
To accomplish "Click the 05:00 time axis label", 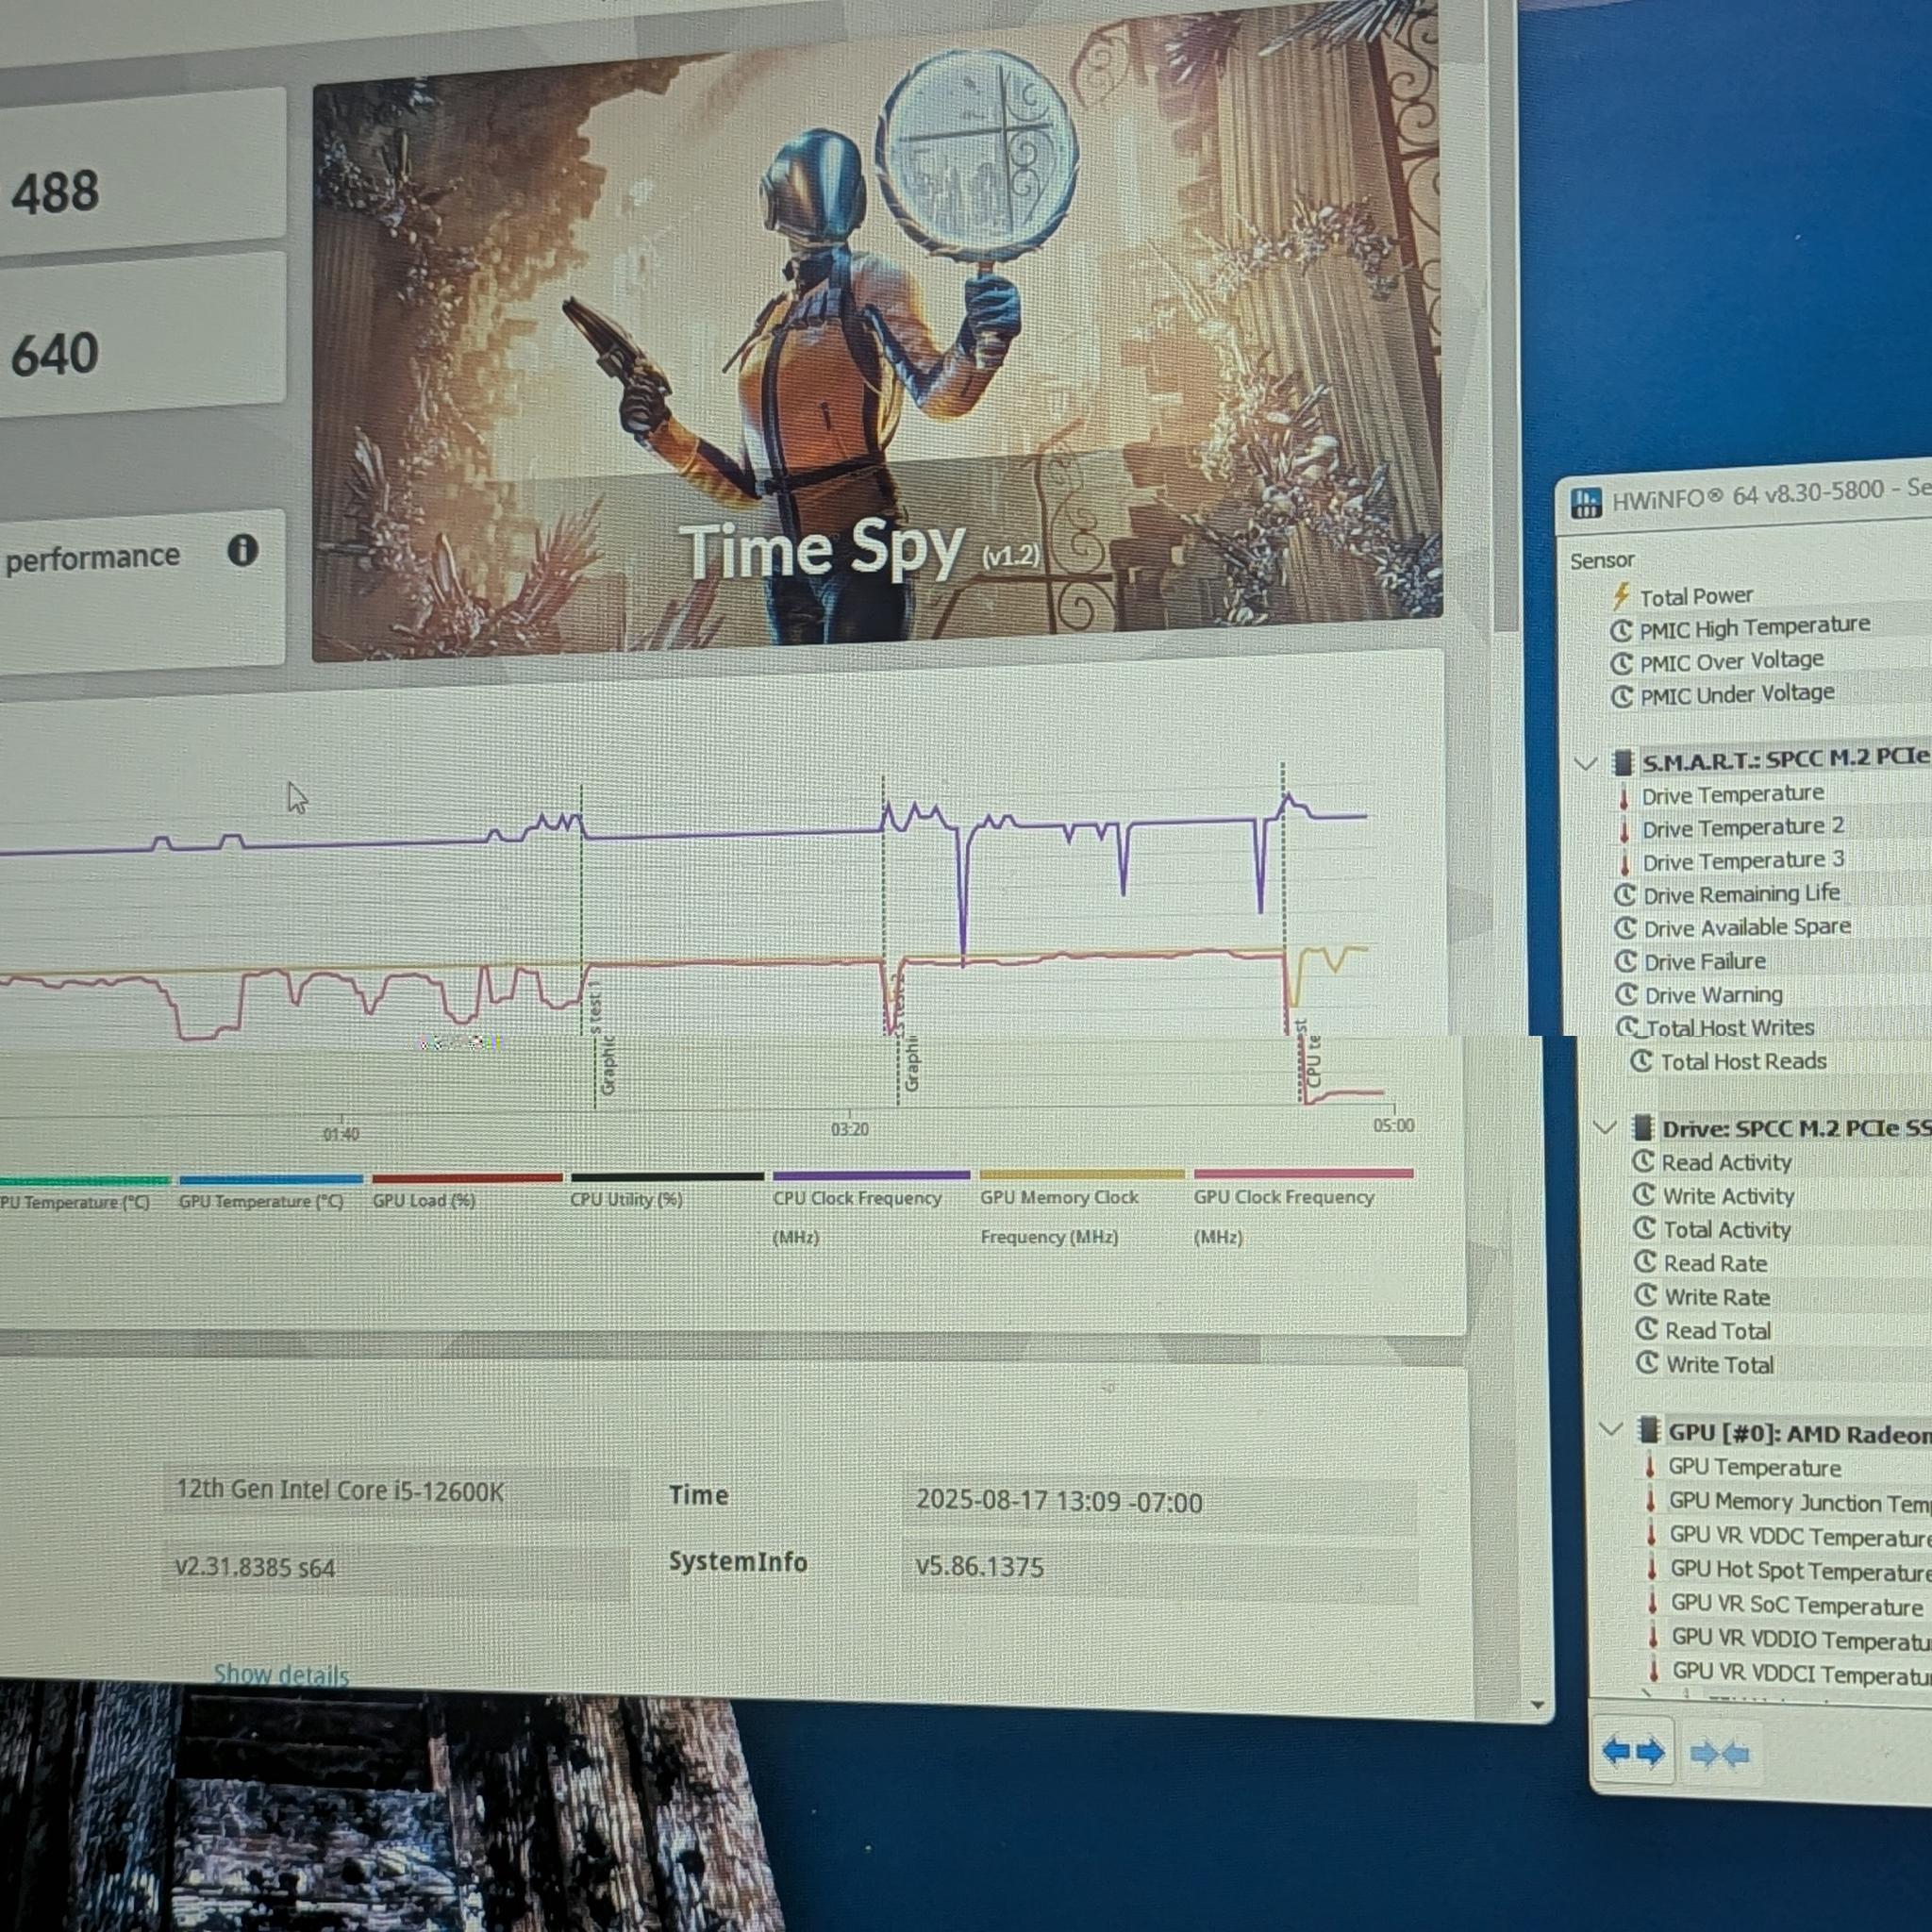I will 1394,1125.
